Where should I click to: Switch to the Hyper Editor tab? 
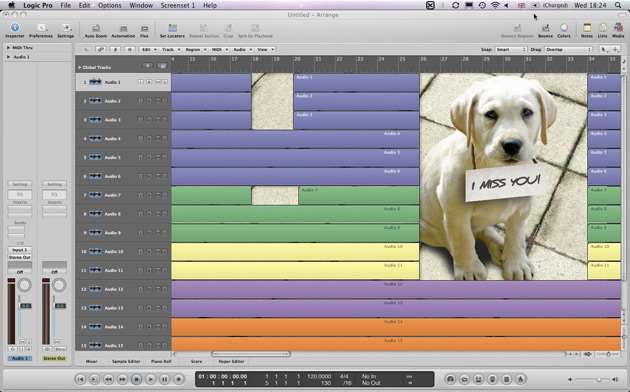(x=231, y=361)
